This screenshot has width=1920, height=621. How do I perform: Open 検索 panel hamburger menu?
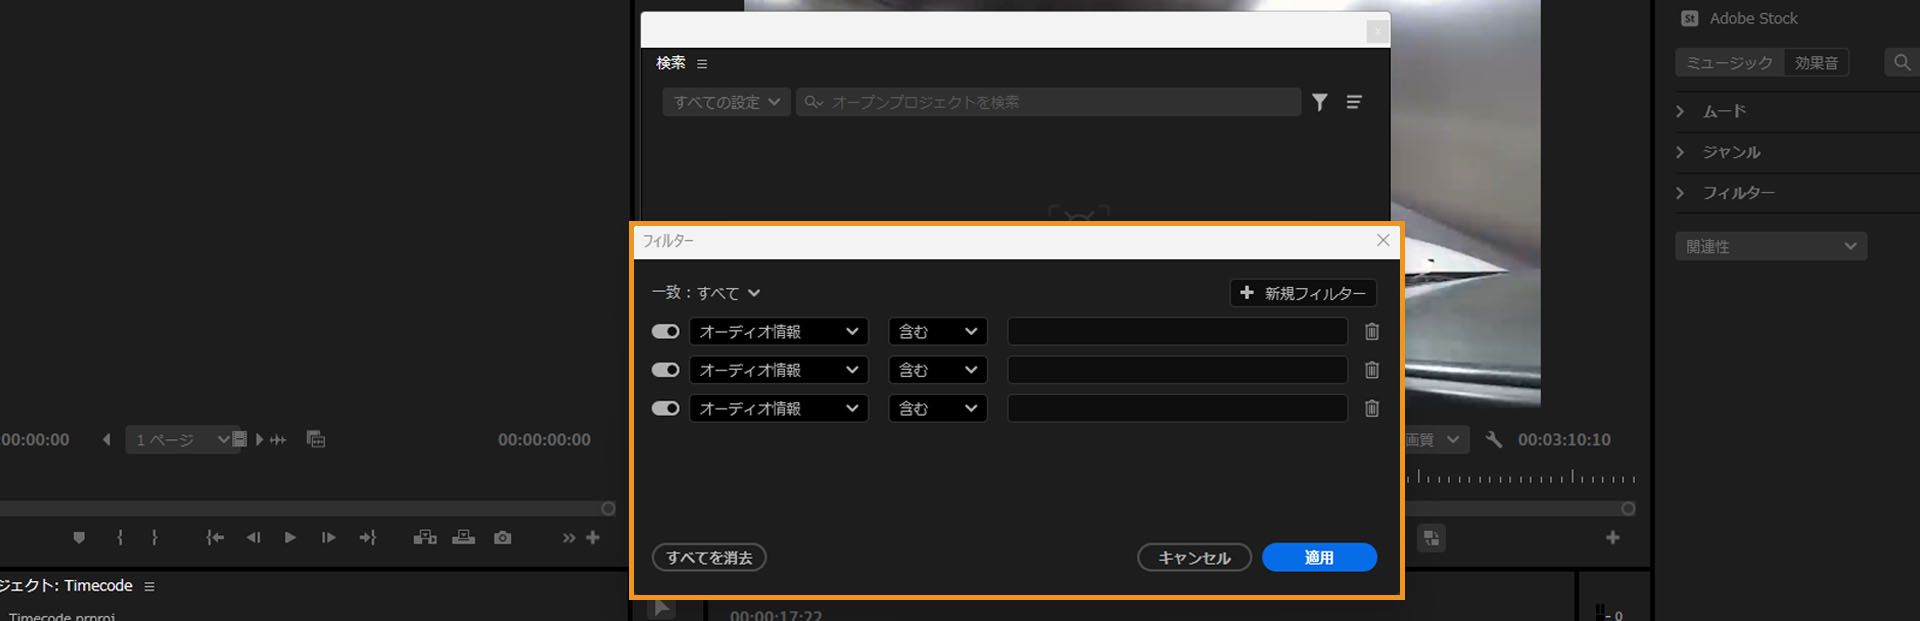tap(702, 64)
